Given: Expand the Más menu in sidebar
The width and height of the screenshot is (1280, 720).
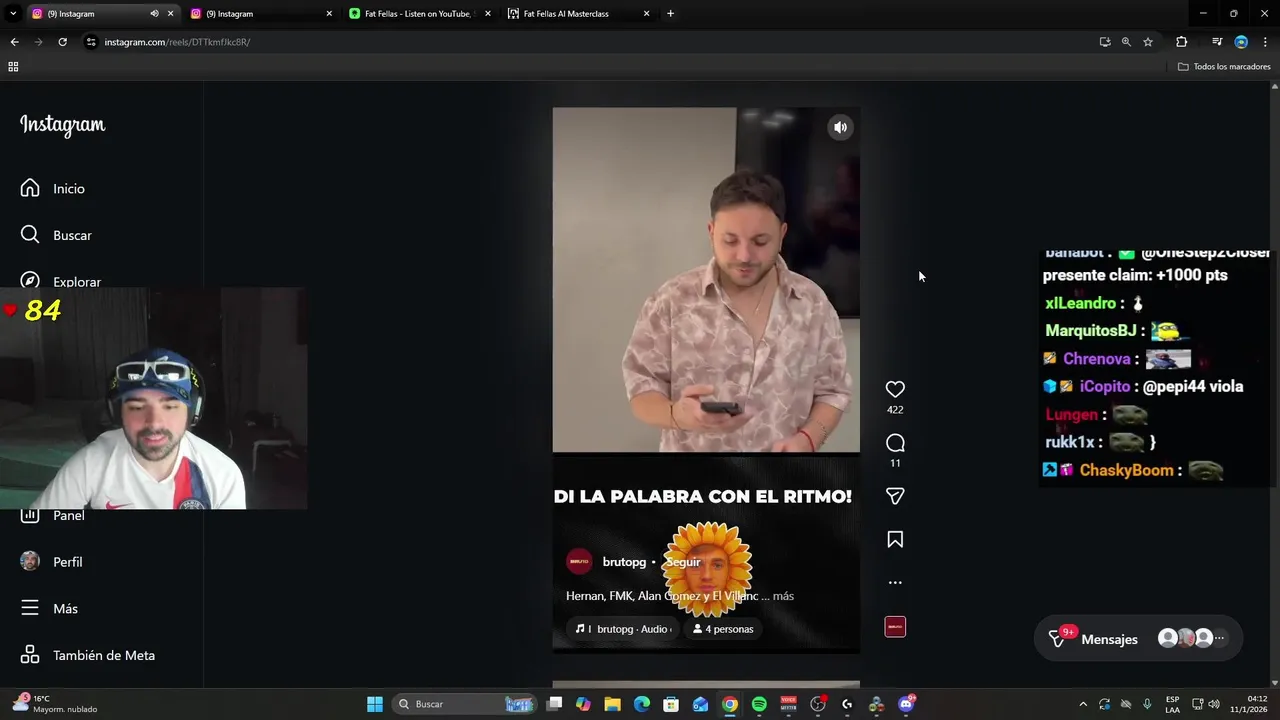Looking at the screenshot, I should 51,608.
